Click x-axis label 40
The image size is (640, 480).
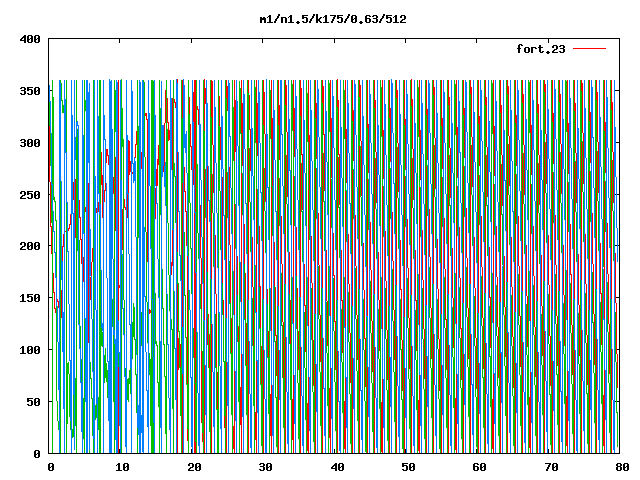tap(337, 467)
